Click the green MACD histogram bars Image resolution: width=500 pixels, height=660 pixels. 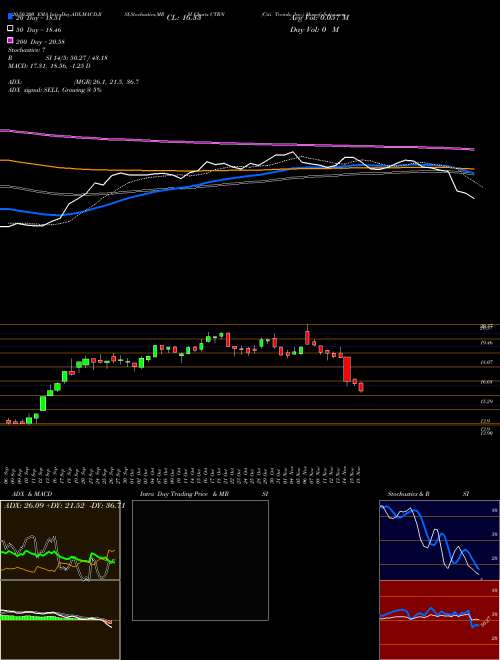(x=39, y=617)
